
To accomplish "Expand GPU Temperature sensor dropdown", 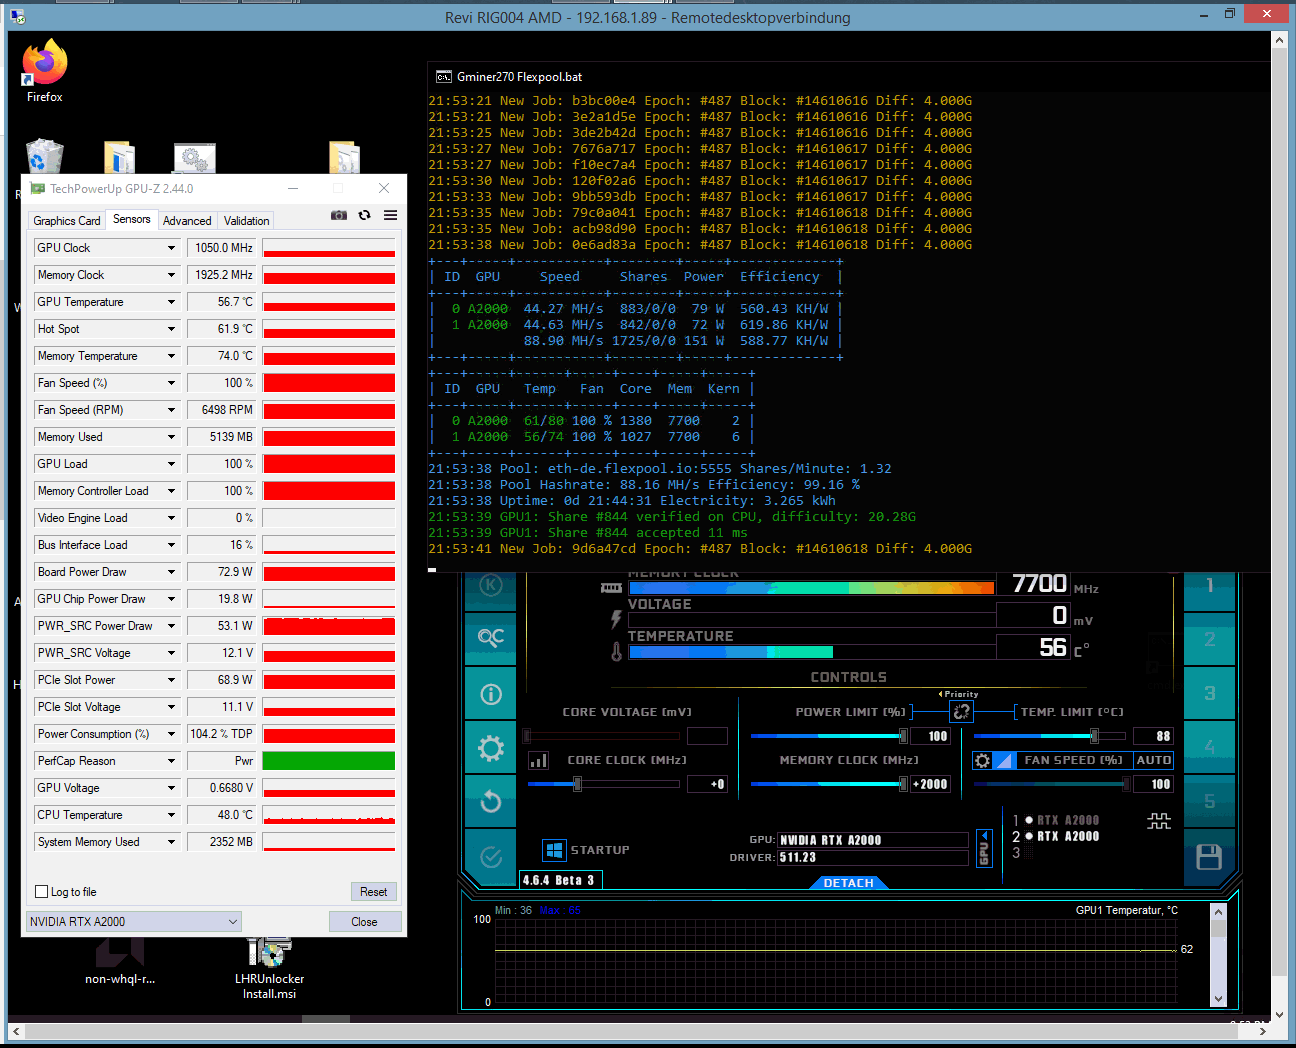I will point(171,302).
